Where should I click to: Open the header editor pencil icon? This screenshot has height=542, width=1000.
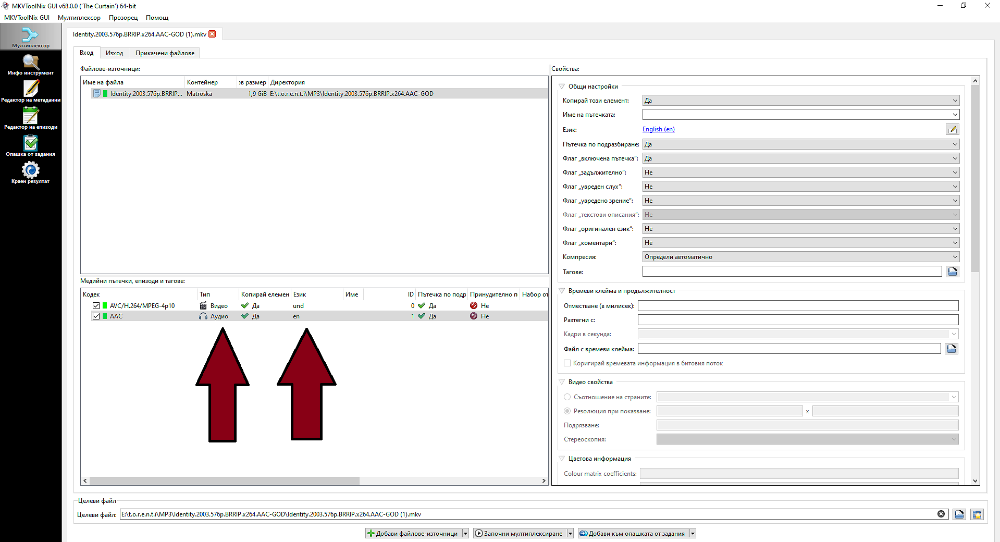pos(30,88)
